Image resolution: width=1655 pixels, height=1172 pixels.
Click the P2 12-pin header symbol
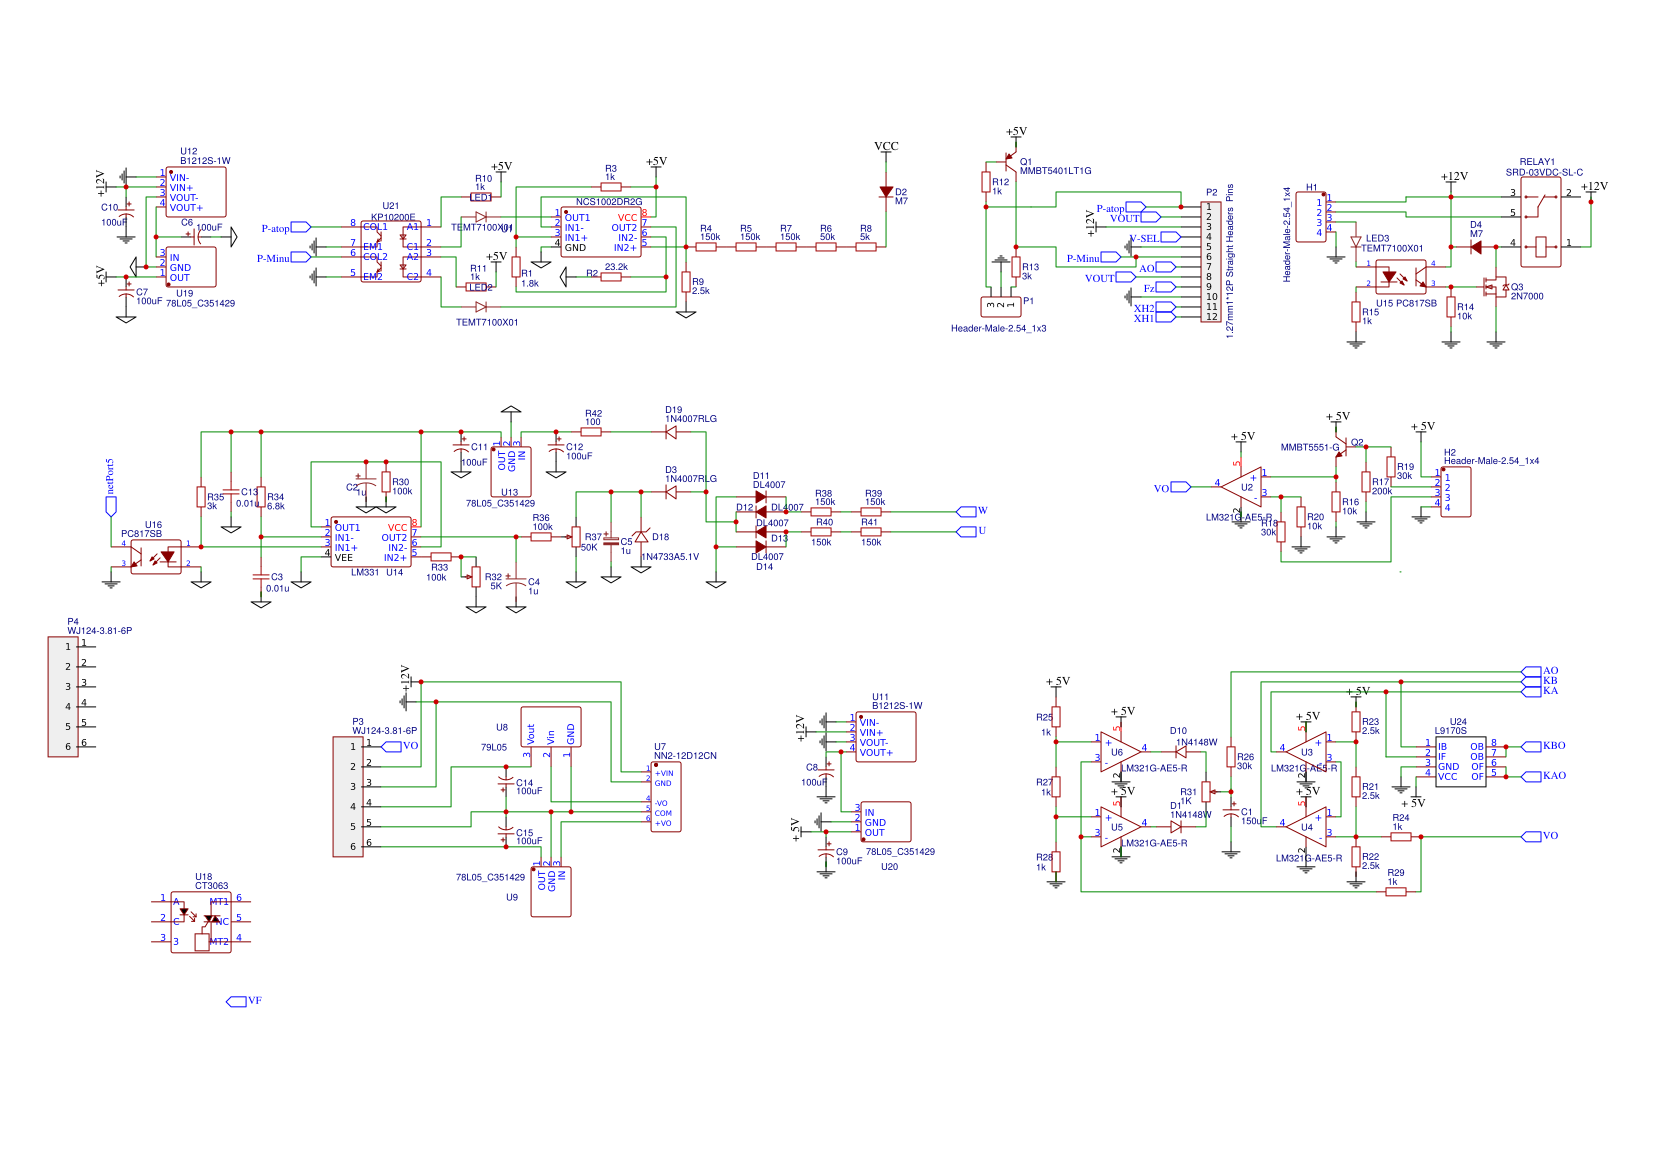1211,262
